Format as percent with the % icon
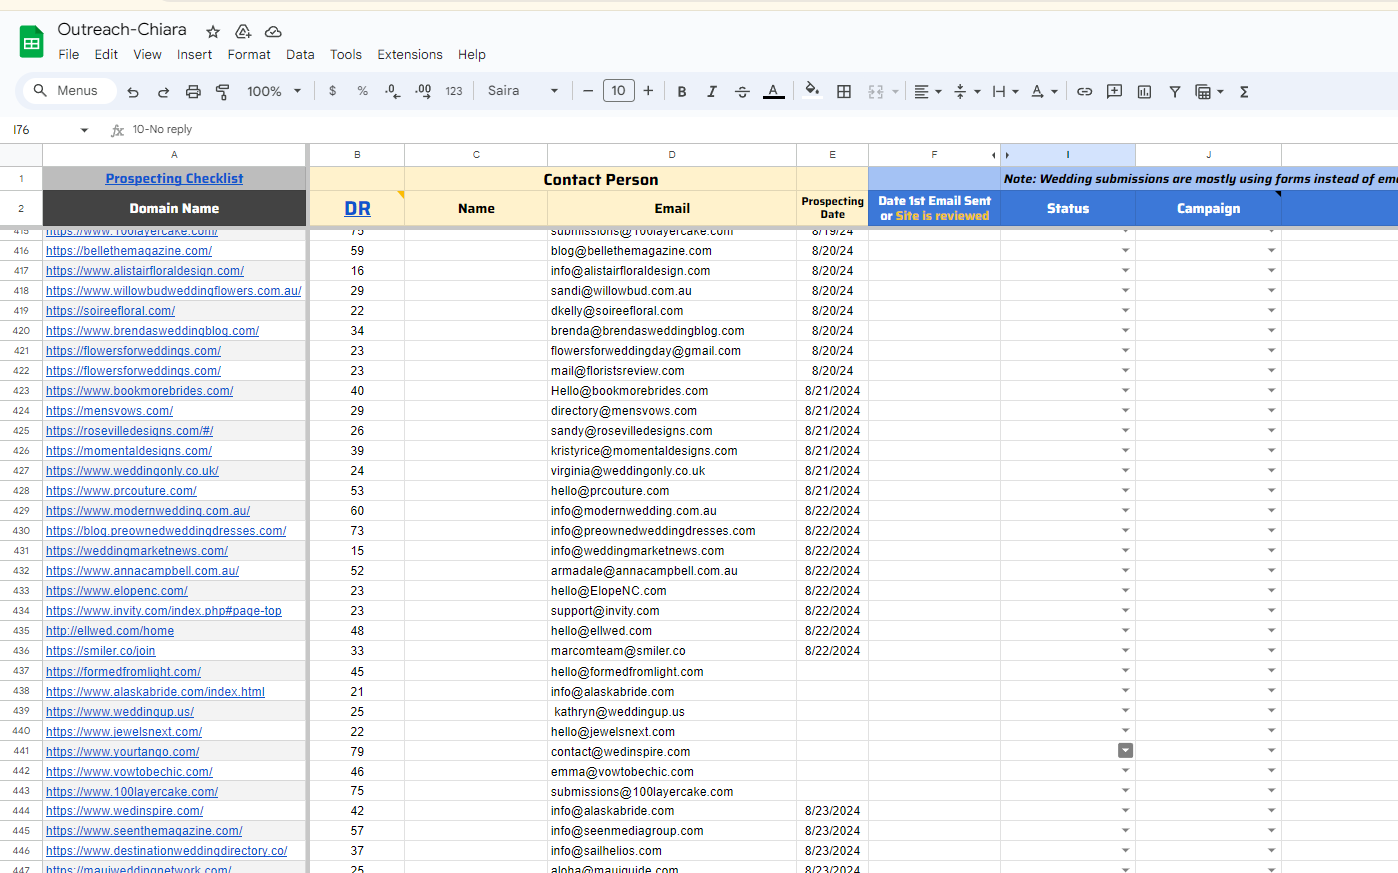 click(362, 91)
